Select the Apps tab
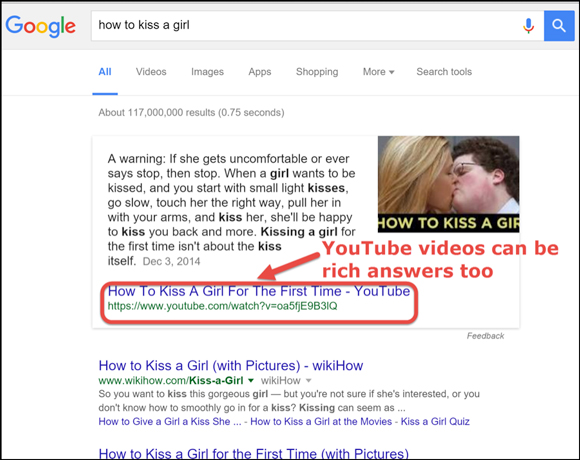580x460 pixels. point(260,72)
